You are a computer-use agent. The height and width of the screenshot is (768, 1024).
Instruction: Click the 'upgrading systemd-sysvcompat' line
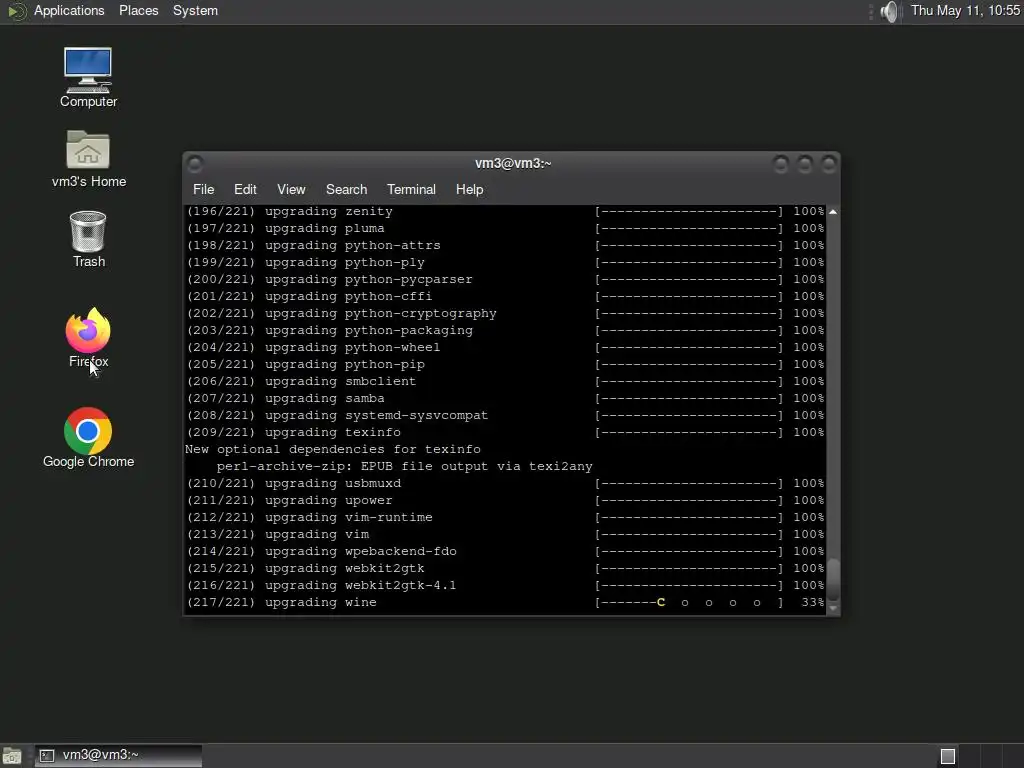click(x=505, y=415)
